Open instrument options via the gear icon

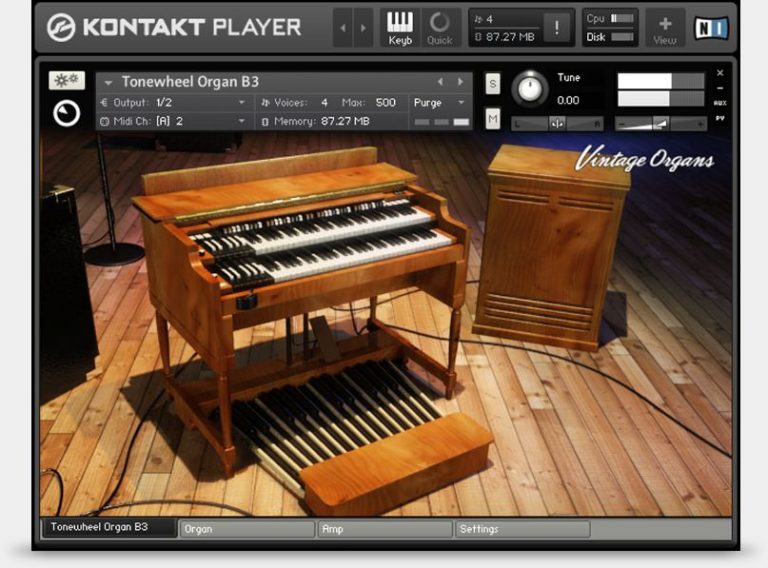pos(67,80)
